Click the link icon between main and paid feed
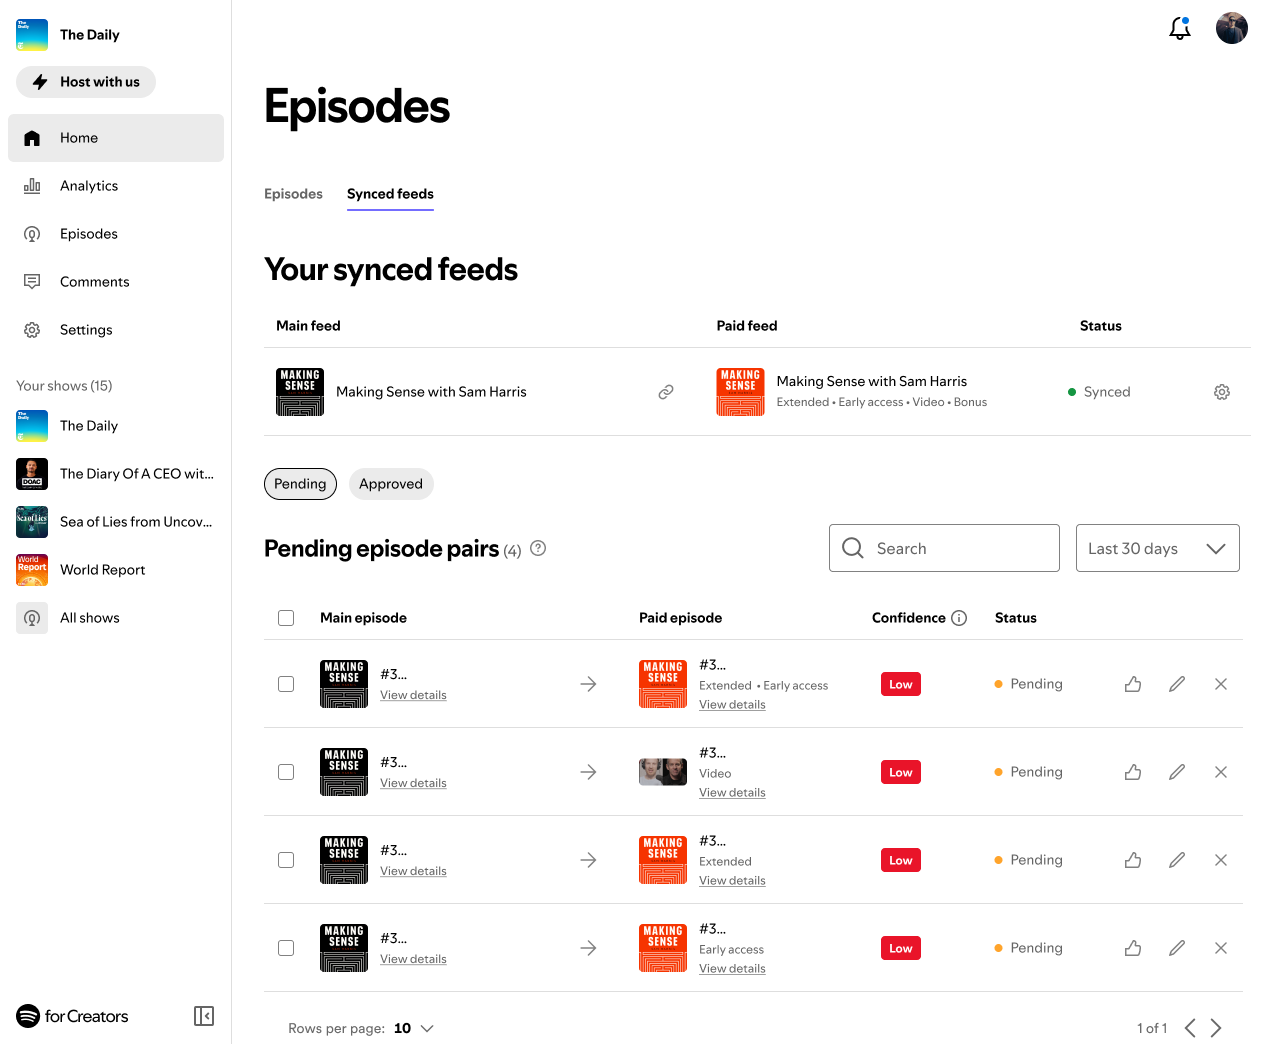The width and height of the screenshot is (1280, 1044). (666, 392)
